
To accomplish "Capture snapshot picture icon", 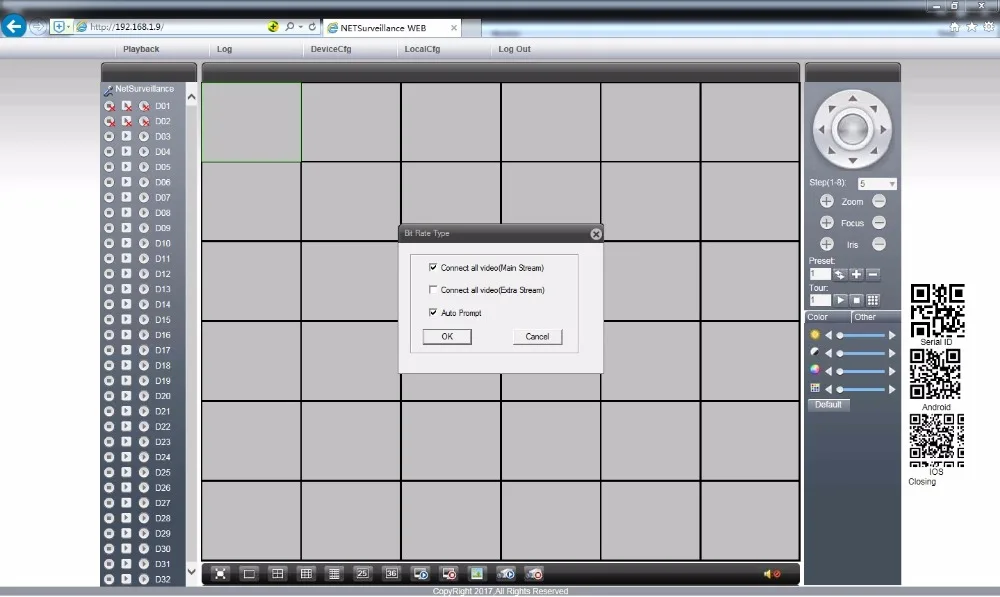I will 476,573.
